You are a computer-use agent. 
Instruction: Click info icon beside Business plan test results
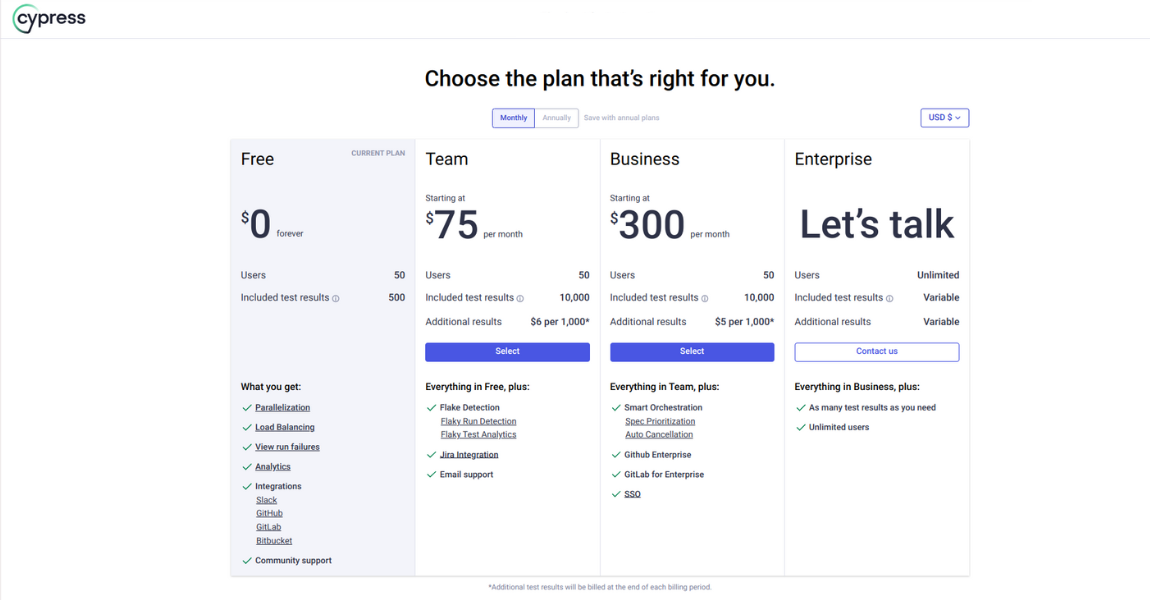click(705, 298)
